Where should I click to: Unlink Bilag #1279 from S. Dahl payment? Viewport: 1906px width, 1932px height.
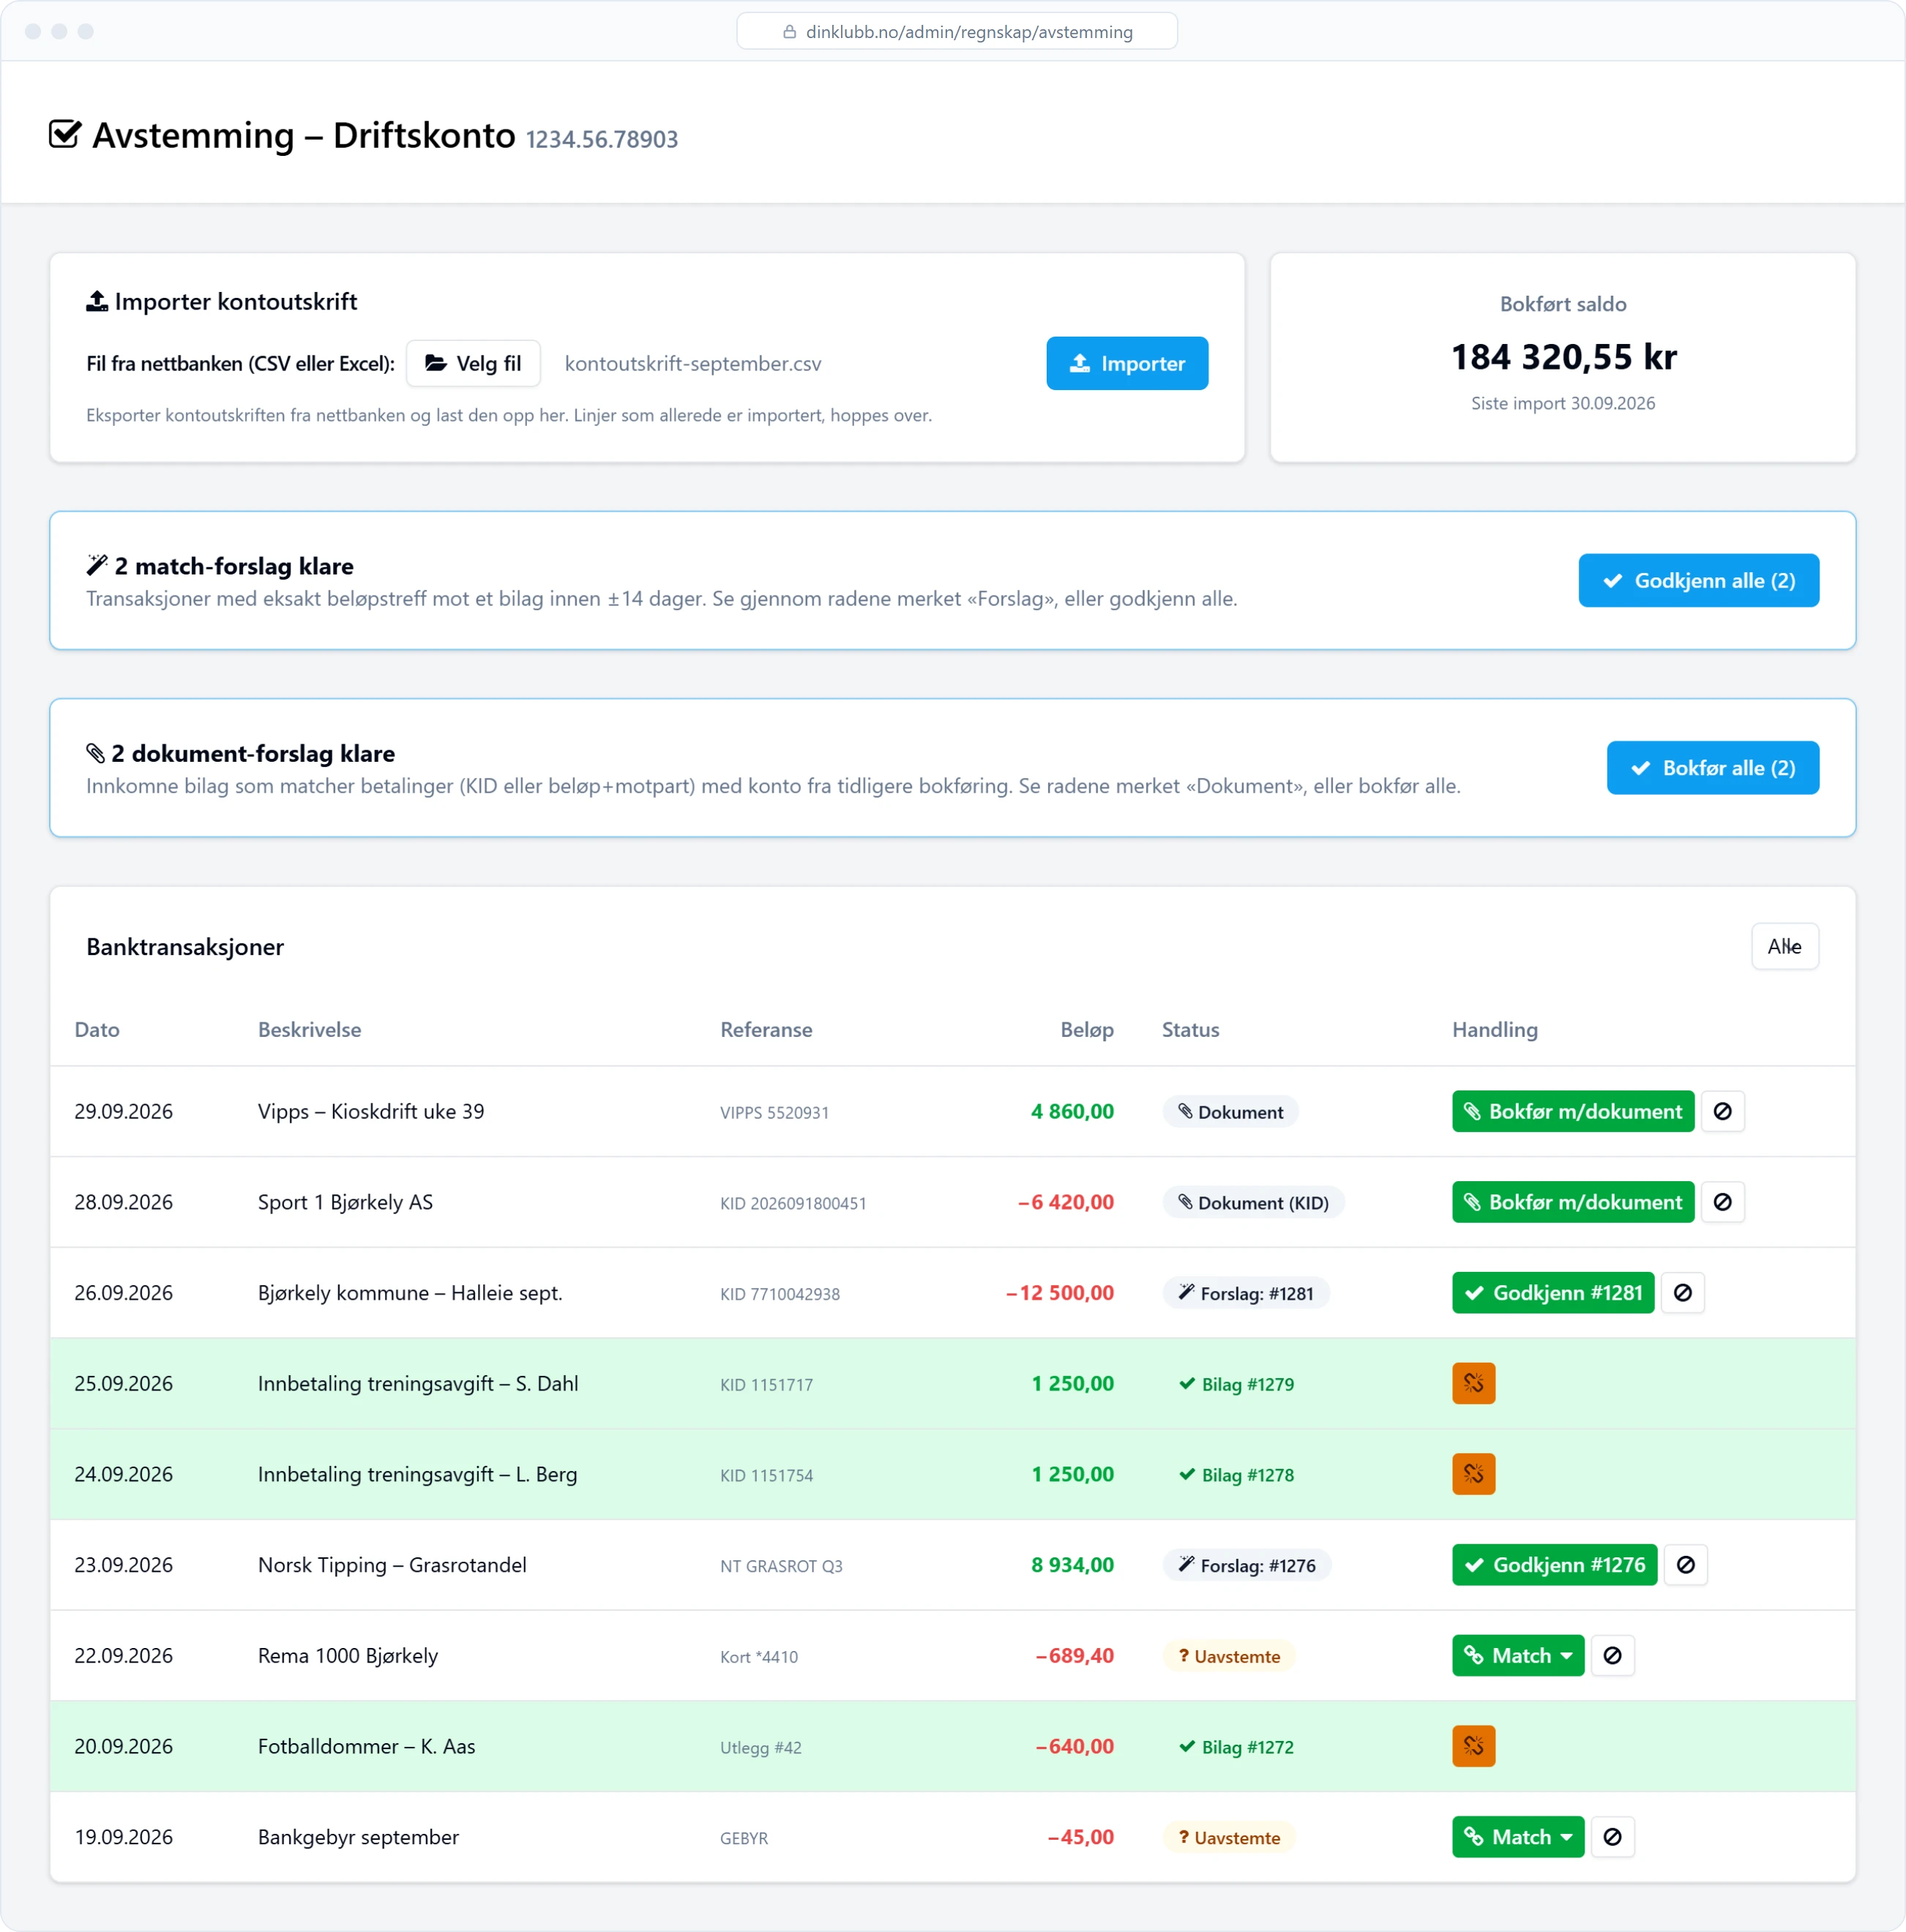(x=1473, y=1383)
